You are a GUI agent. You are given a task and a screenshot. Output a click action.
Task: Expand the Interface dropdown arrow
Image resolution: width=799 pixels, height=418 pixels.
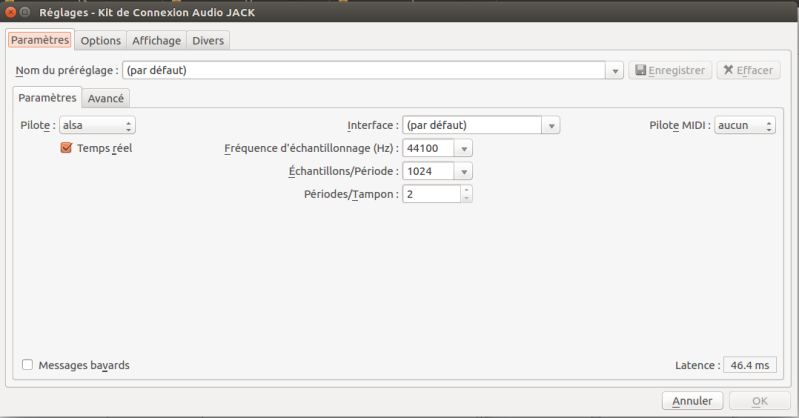click(551, 125)
